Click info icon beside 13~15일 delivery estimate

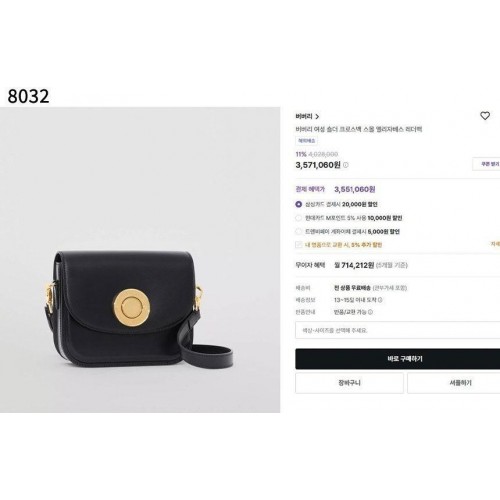tap(380, 300)
